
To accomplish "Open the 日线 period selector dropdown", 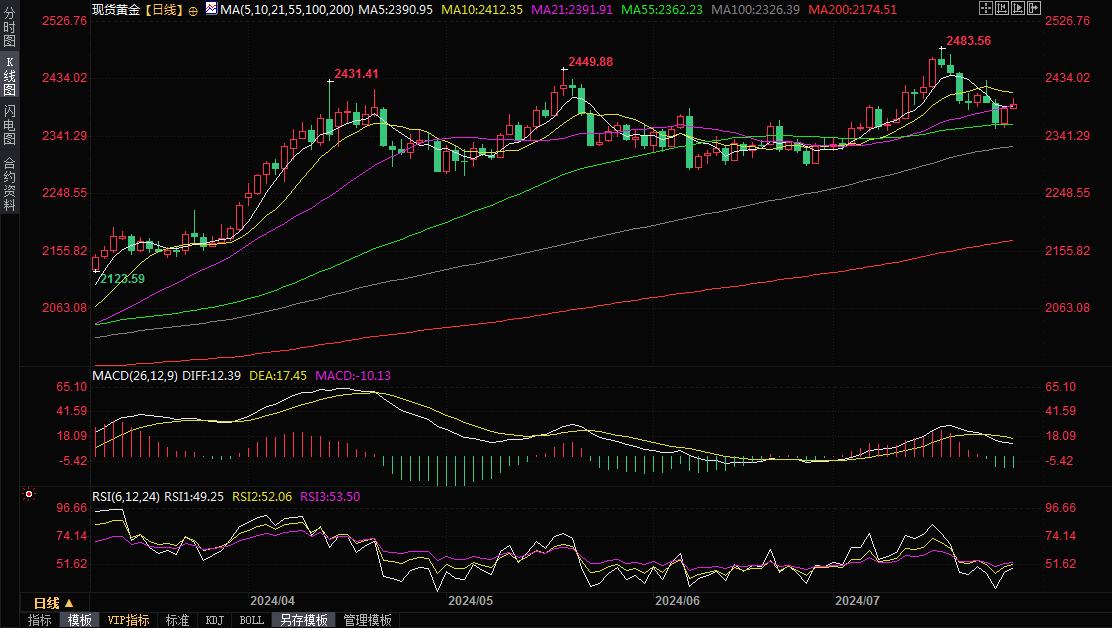I will (53, 603).
